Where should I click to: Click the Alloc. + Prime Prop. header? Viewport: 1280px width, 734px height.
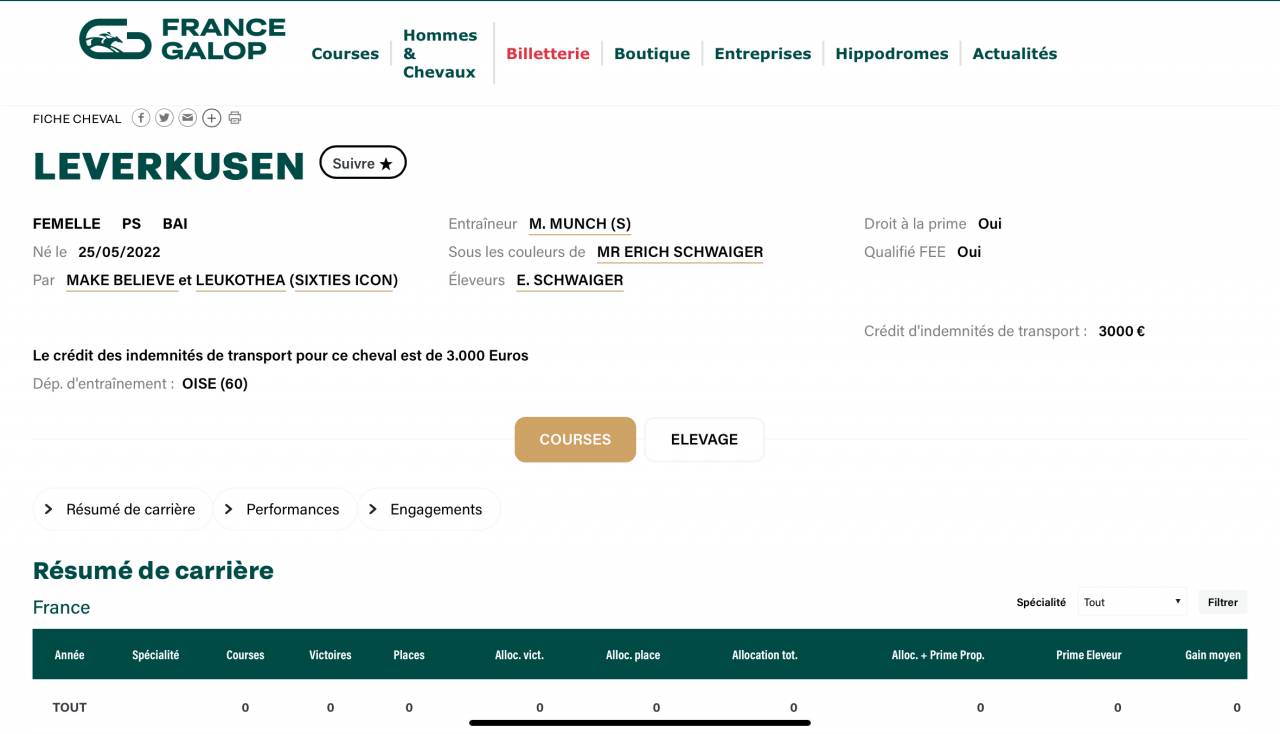(x=938, y=655)
